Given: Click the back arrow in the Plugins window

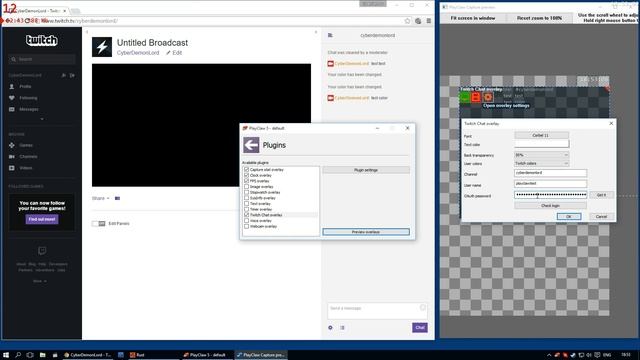Looking at the screenshot, I should (251, 145).
